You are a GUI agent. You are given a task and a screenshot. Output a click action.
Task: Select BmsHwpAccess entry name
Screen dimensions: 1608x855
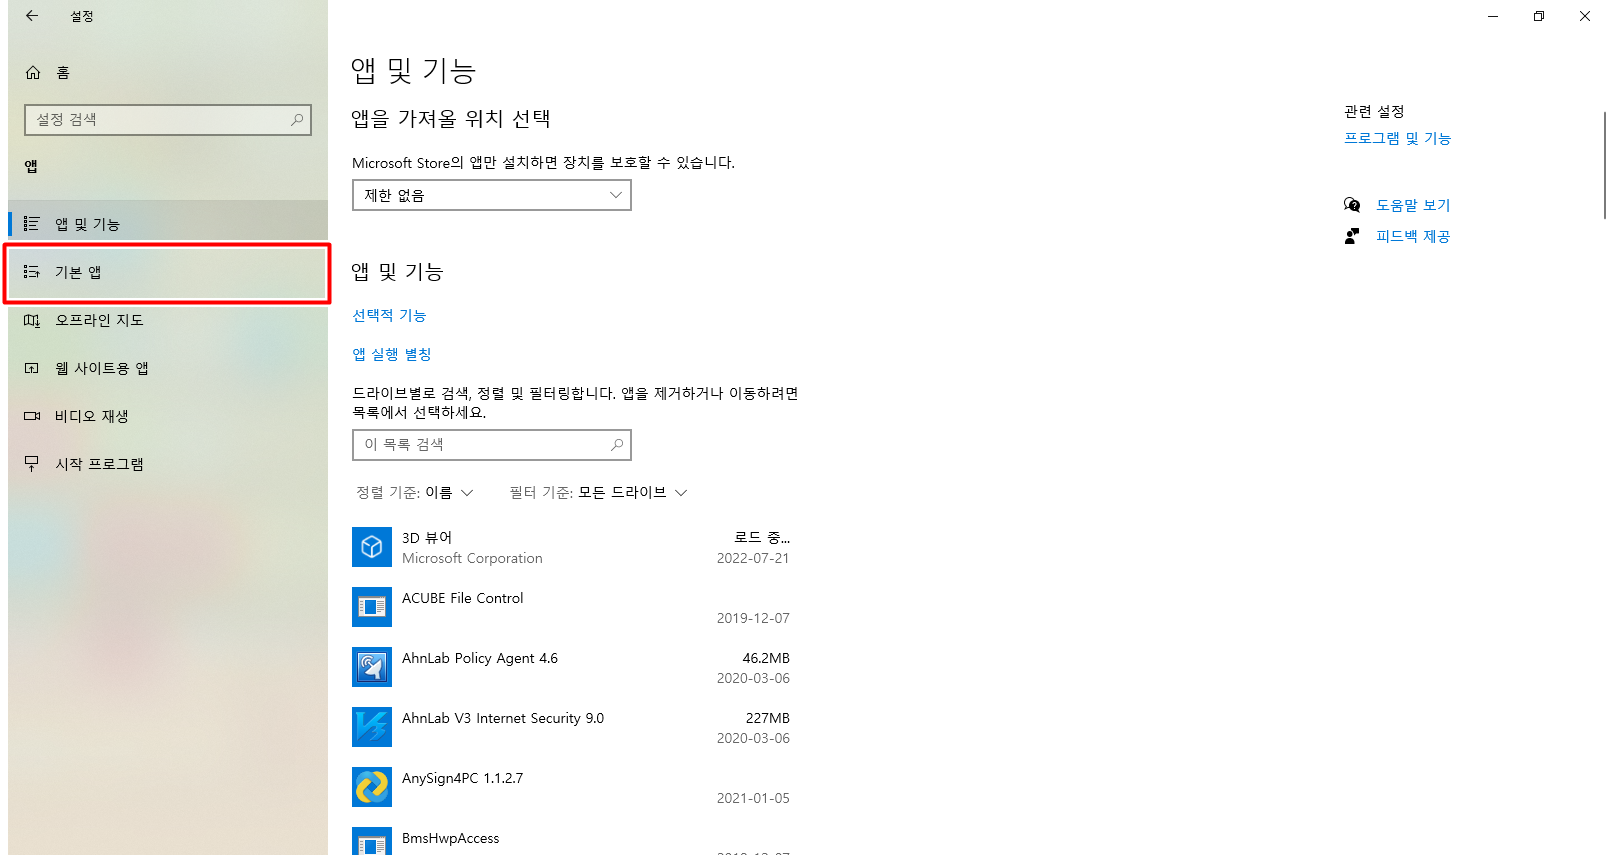[450, 838]
